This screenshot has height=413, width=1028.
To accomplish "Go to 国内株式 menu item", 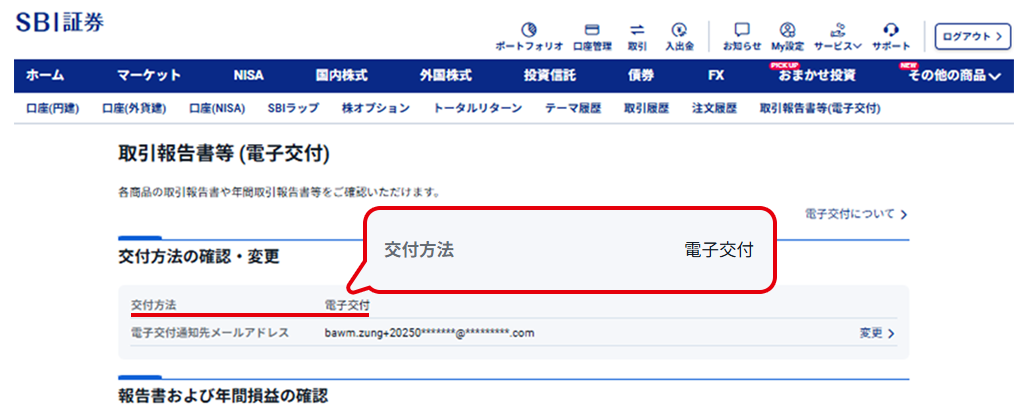I will [341, 76].
